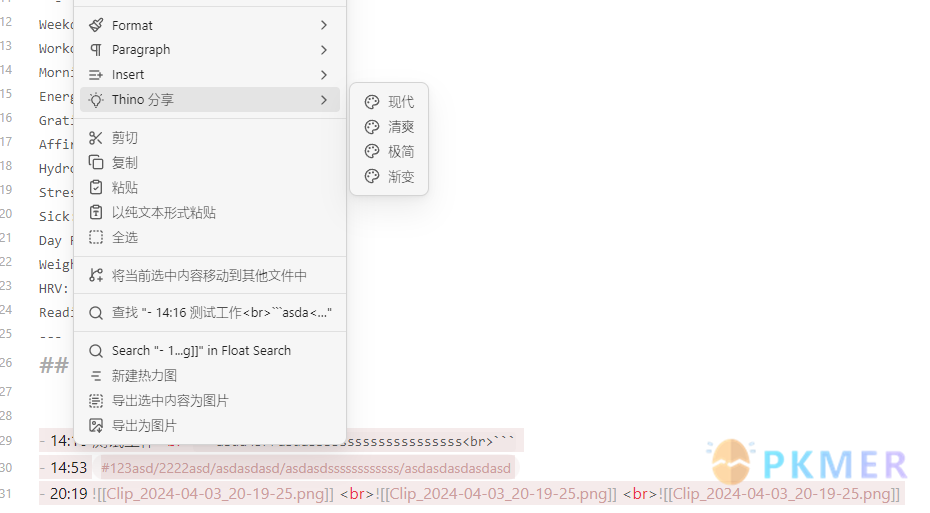Click the dashed square select-all icon
This screenshot has width=930, height=513.
(x=95, y=237)
